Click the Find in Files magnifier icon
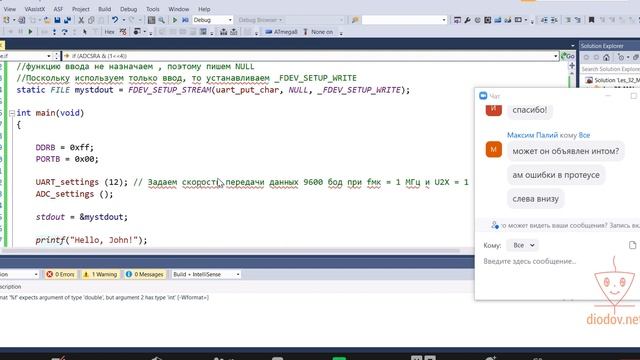640x360 pixels. [x=162, y=20]
